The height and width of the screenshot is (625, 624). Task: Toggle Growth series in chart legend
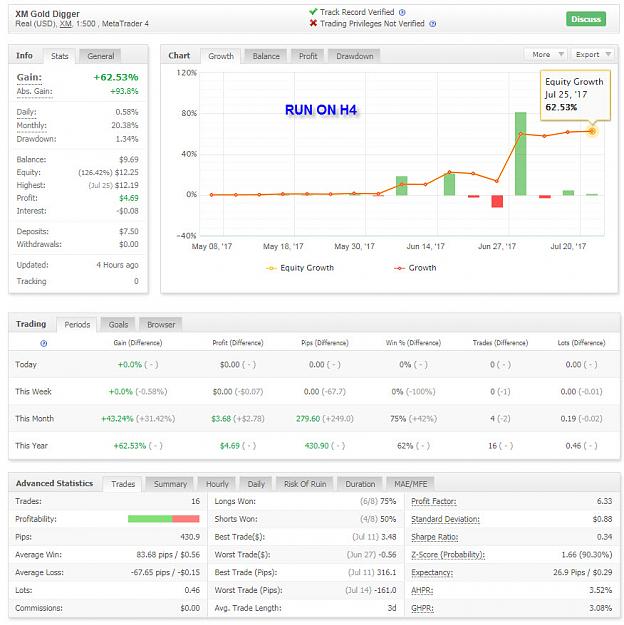415,268
